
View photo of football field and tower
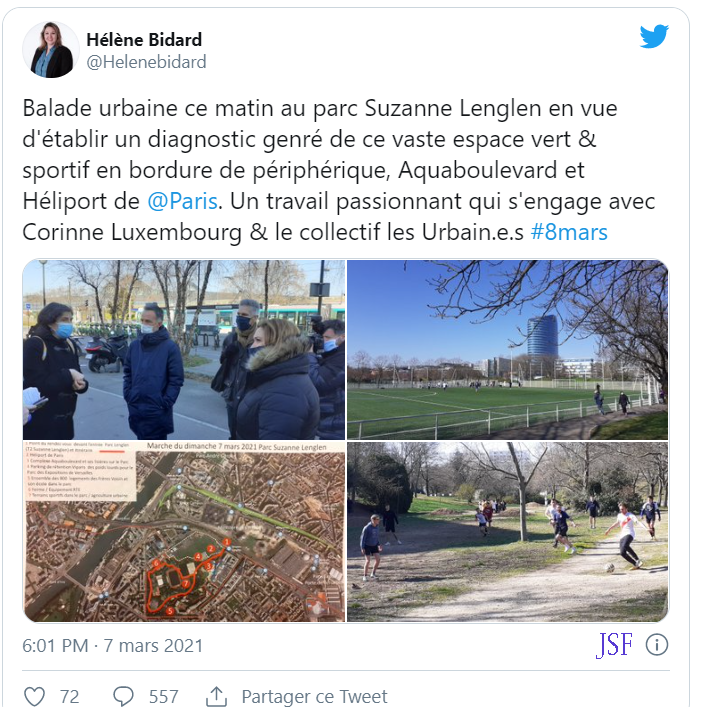[507, 349]
